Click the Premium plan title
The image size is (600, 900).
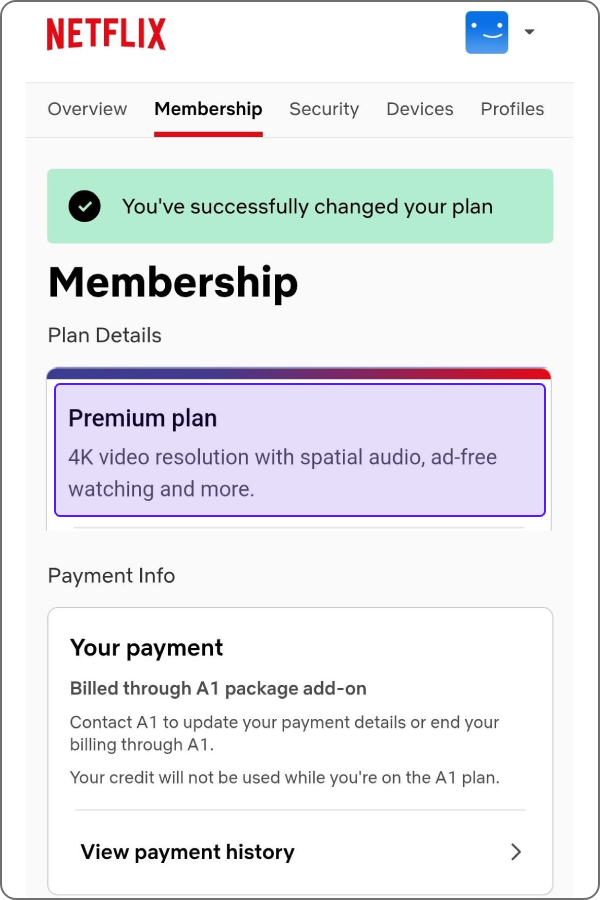(x=142, y=418)
